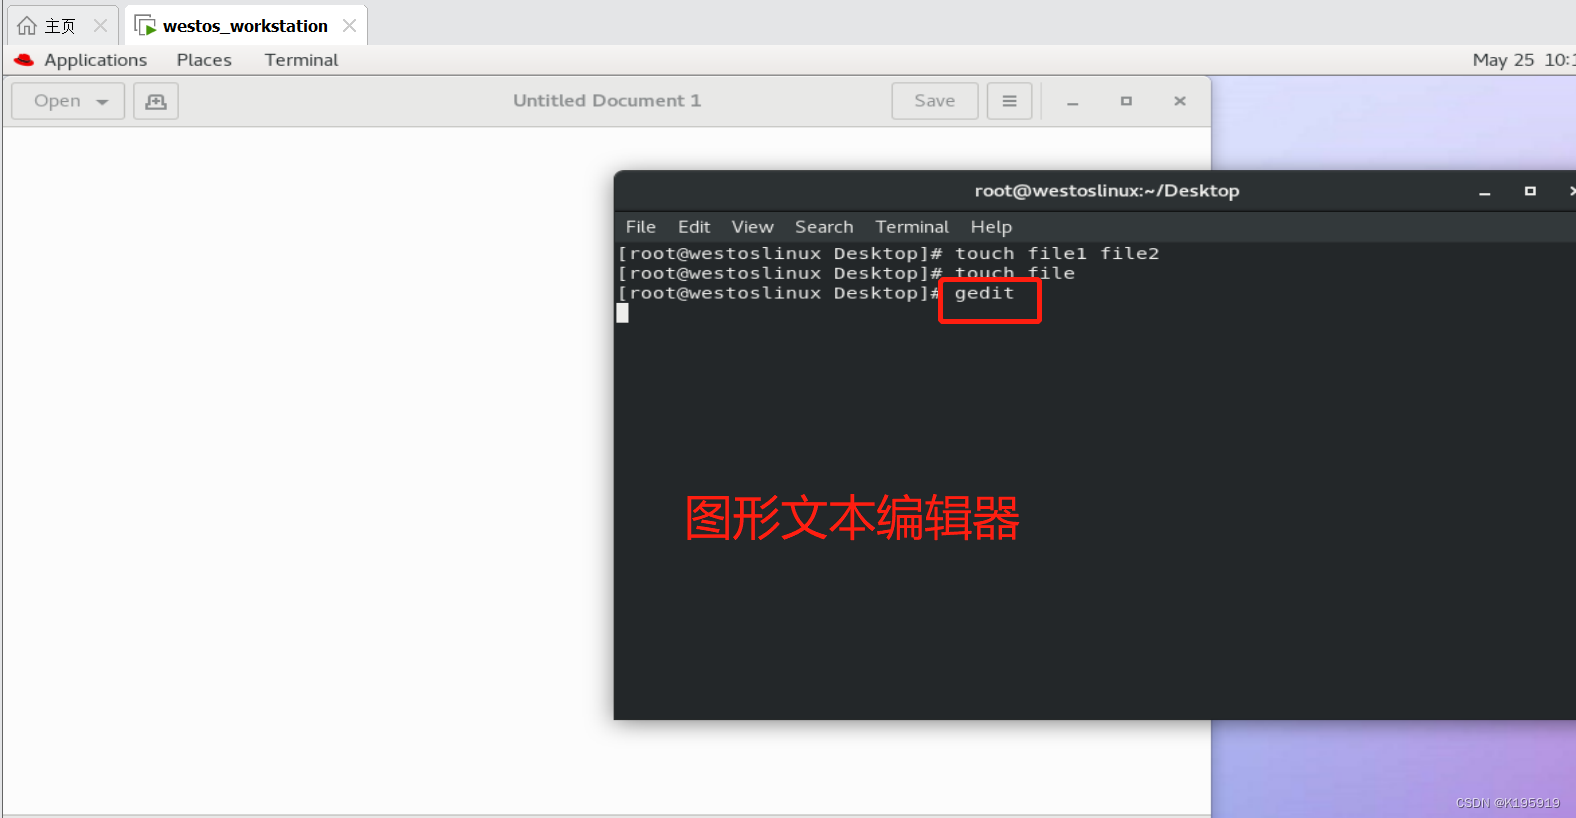Image resolution: width=1576 pixels, height=818 pixels.
Task: Switch to 主页 tab
Action: tap(61, 25)
